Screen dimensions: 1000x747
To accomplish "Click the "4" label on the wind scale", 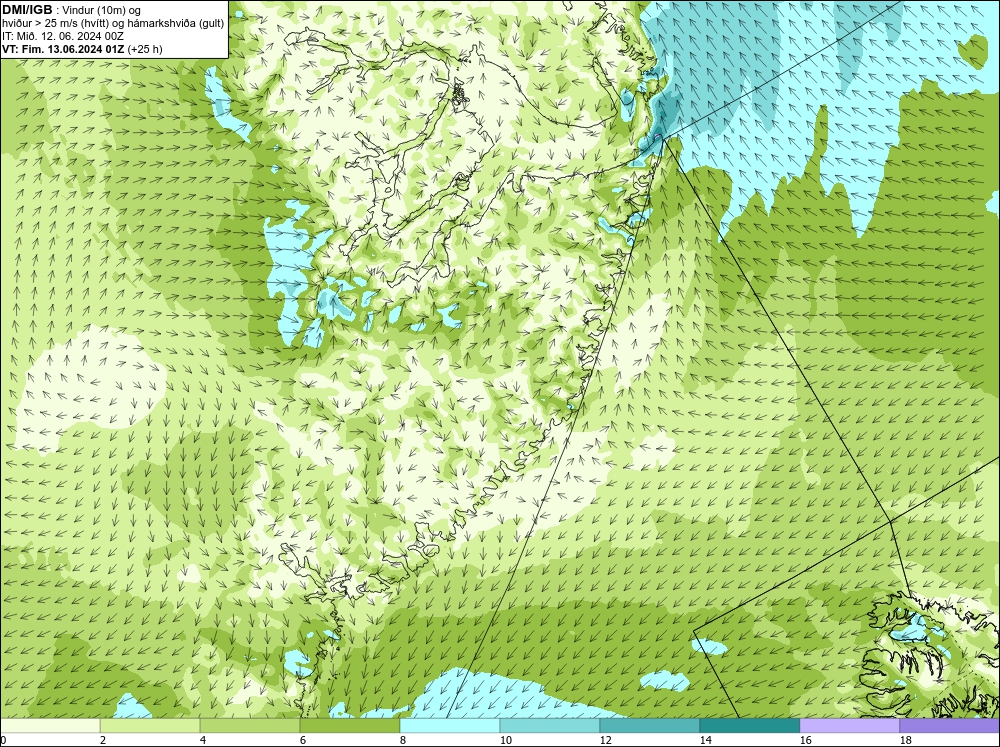I will [x=203, y=740].
